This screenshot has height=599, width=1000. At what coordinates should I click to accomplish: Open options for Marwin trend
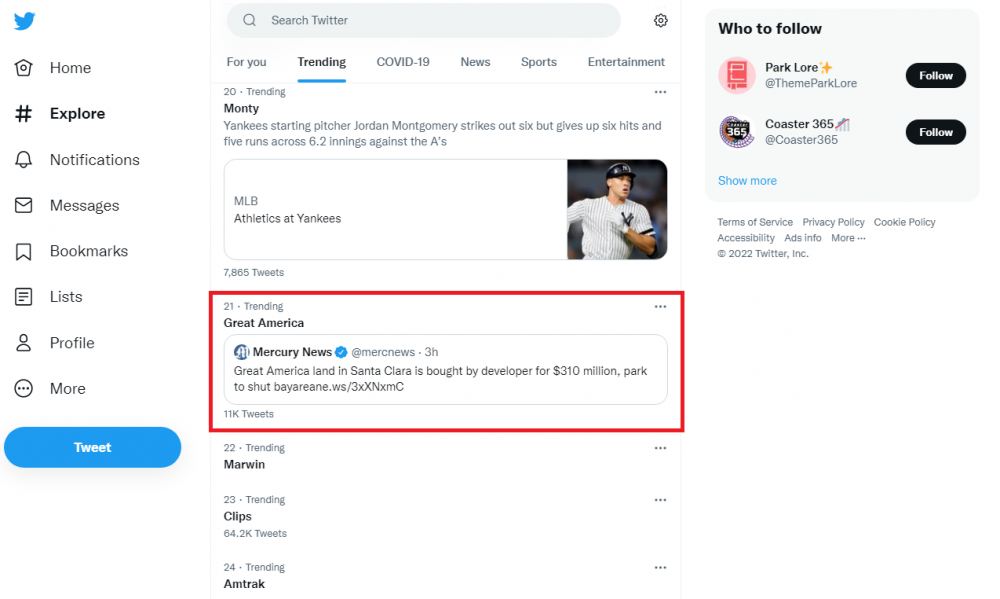(660, 449)
